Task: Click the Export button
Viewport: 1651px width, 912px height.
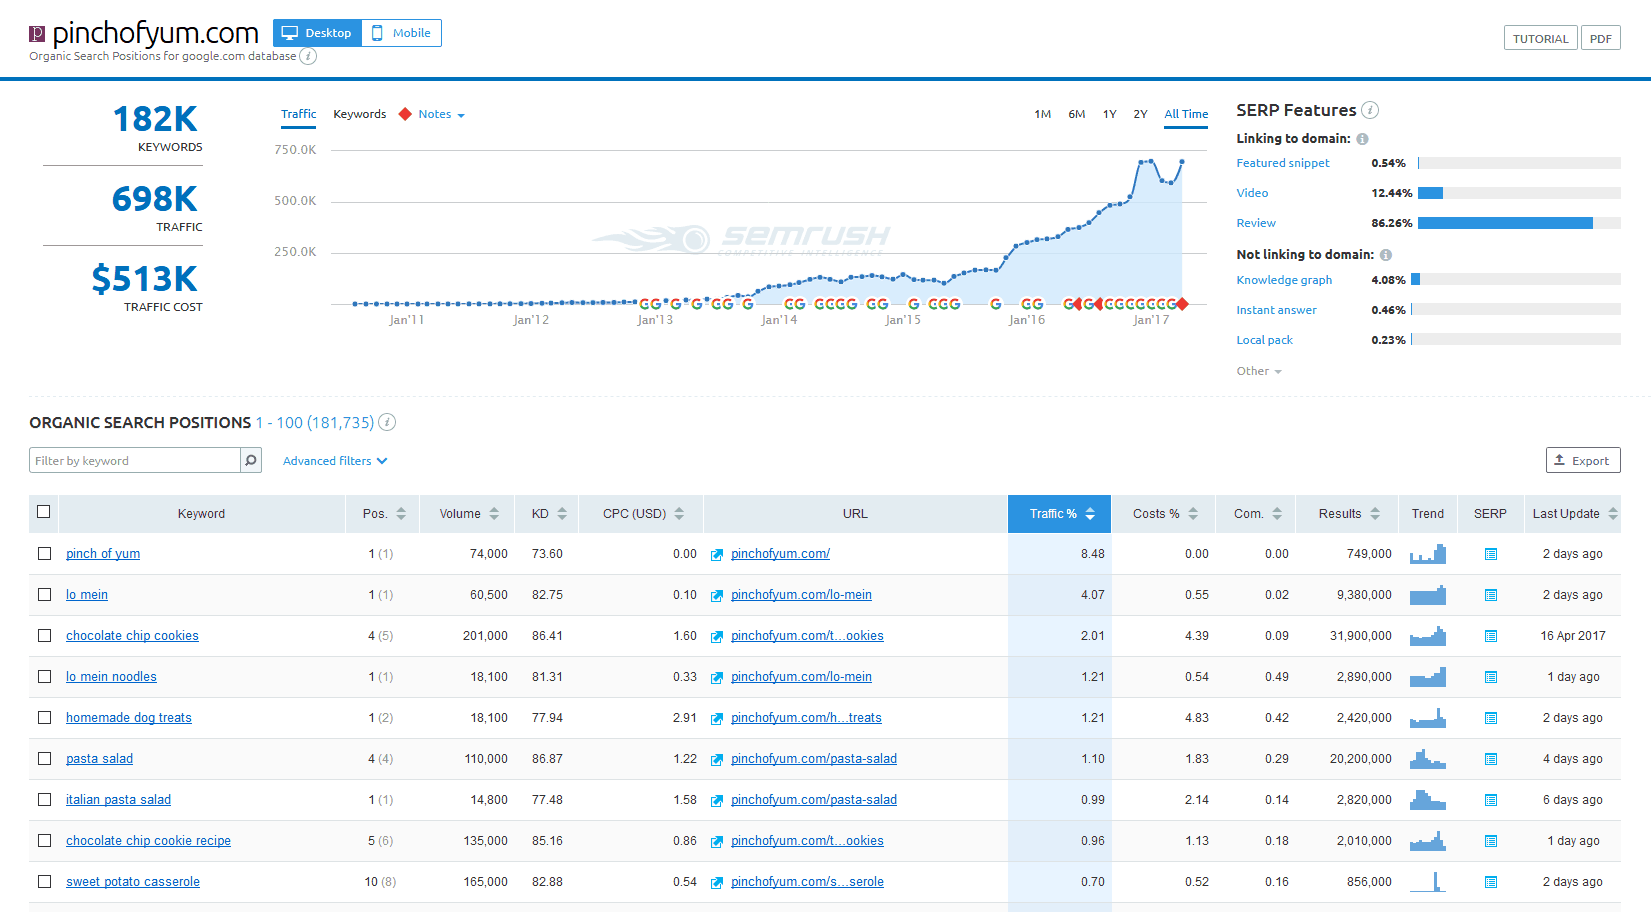Action: [x=1583, y=460]
